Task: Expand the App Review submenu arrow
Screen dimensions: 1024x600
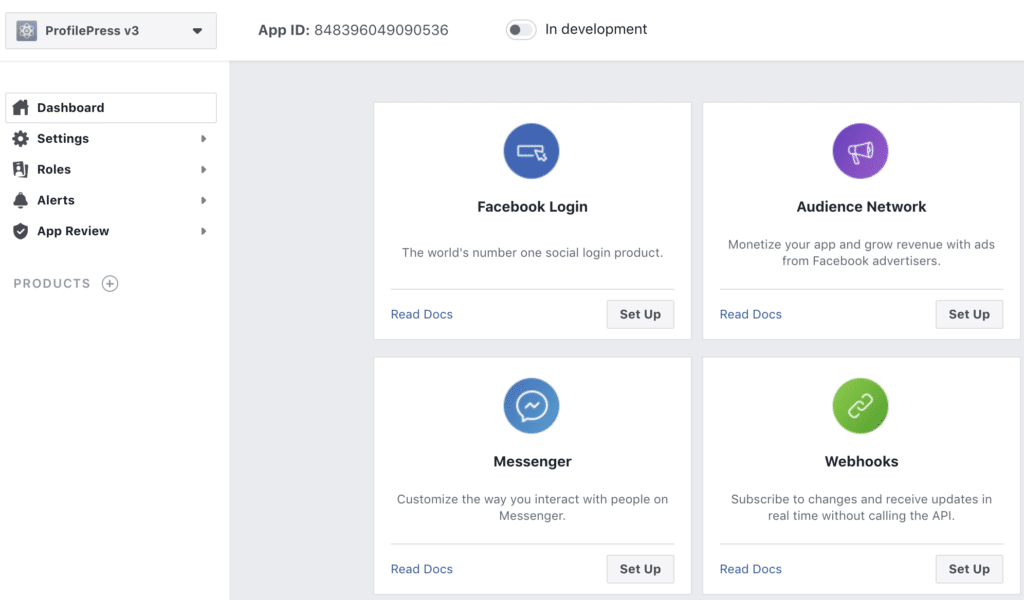Action: [204, 231]
